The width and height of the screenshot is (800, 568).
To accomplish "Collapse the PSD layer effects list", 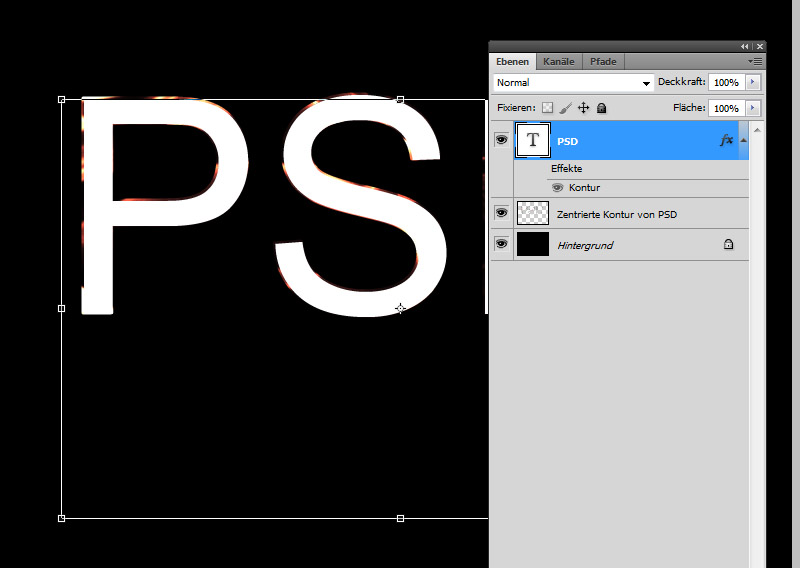I will pyautogui.click(x=743, y=141).
